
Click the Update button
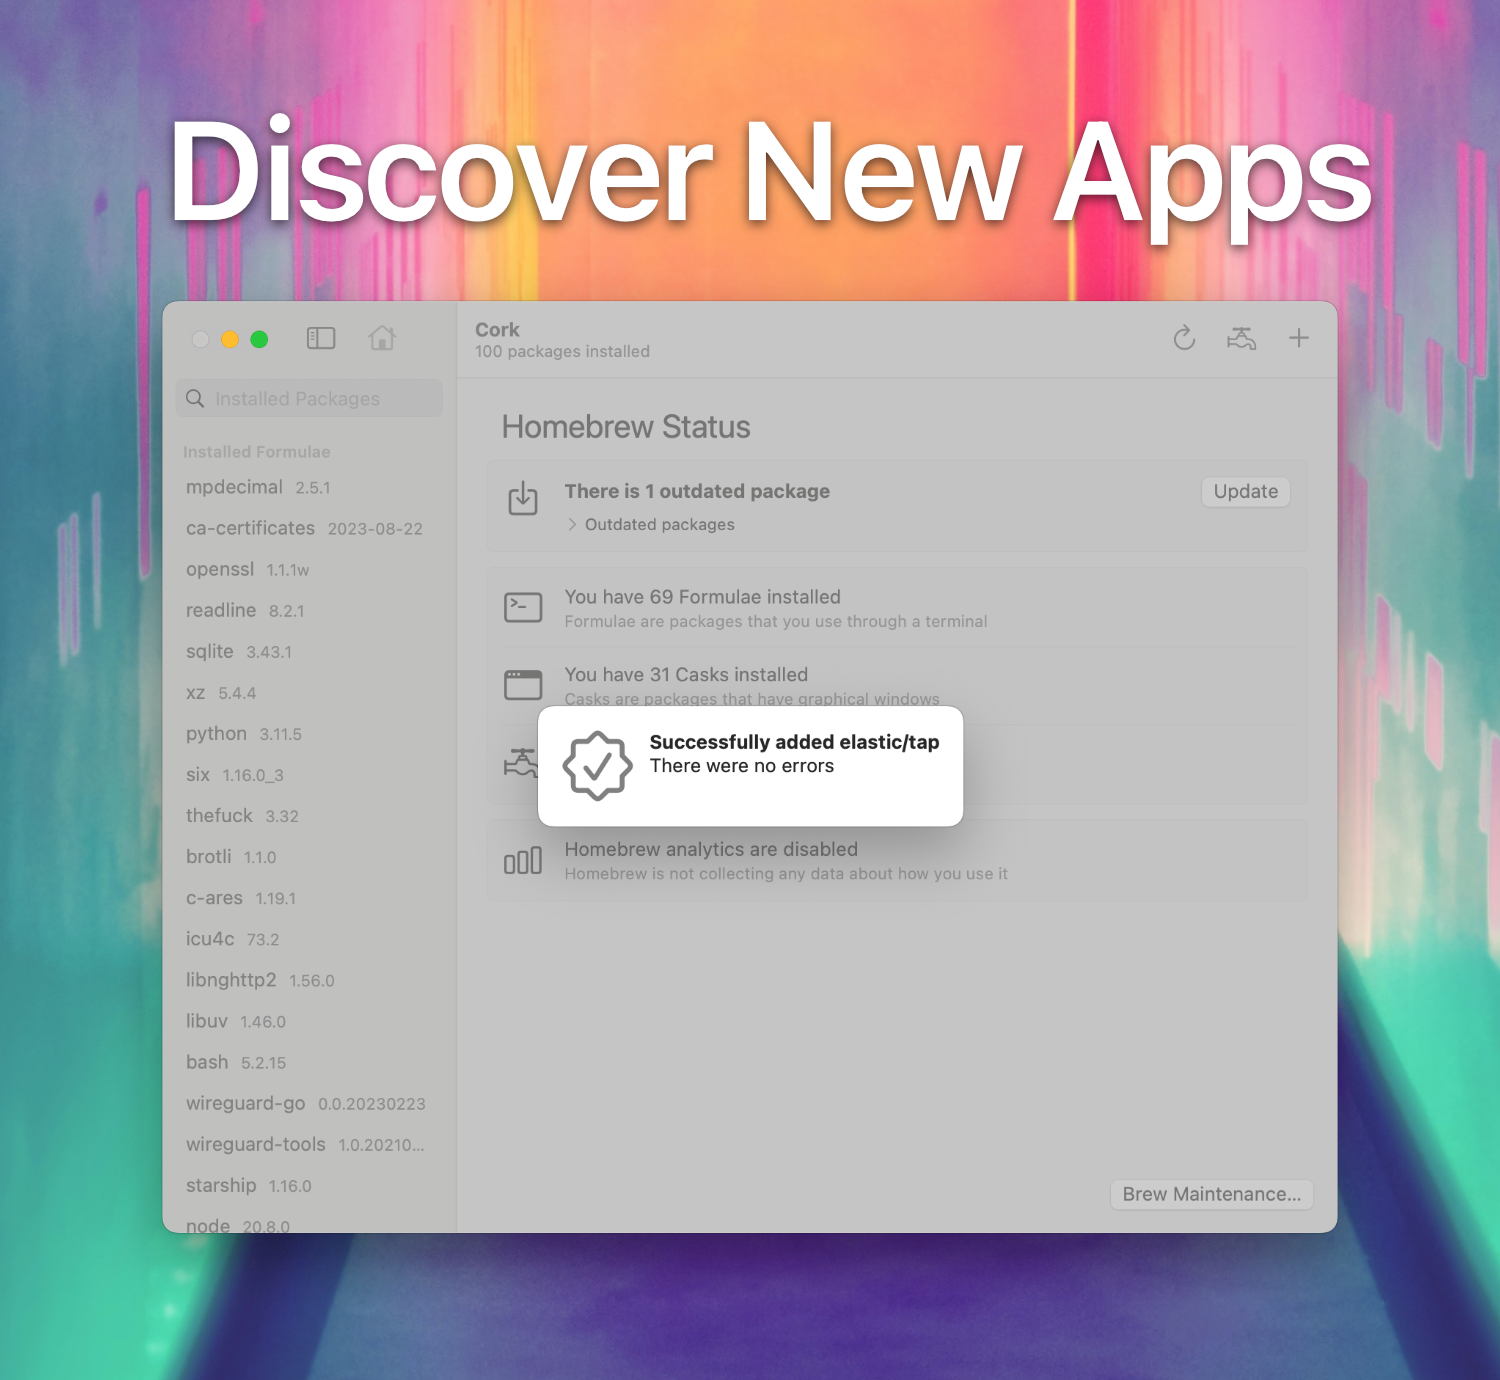(x=1246, y=491)
